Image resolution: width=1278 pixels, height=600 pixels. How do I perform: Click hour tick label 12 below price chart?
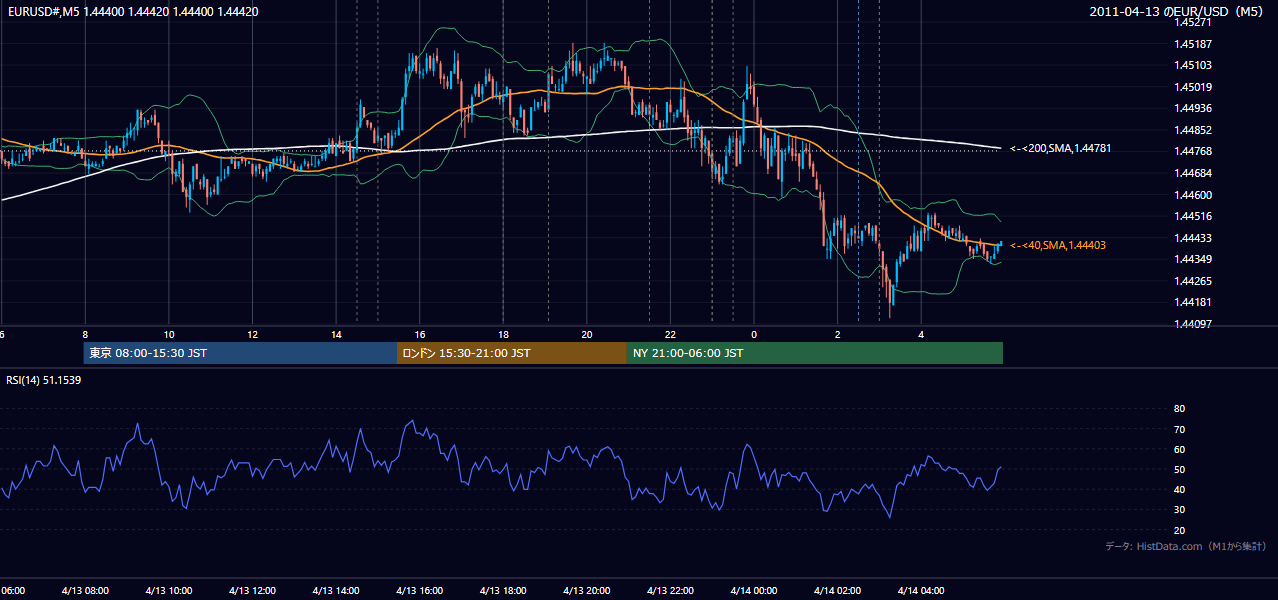(253, 334)
